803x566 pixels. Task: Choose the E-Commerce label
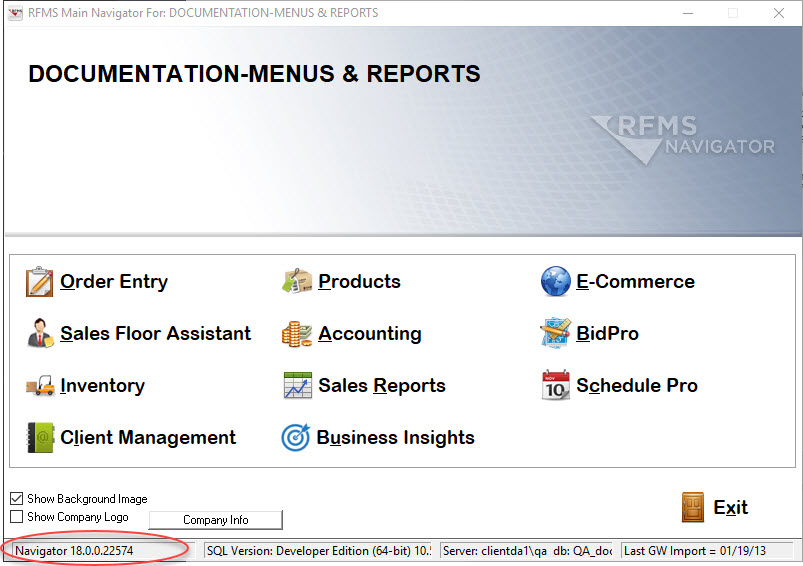pos(636,281)
